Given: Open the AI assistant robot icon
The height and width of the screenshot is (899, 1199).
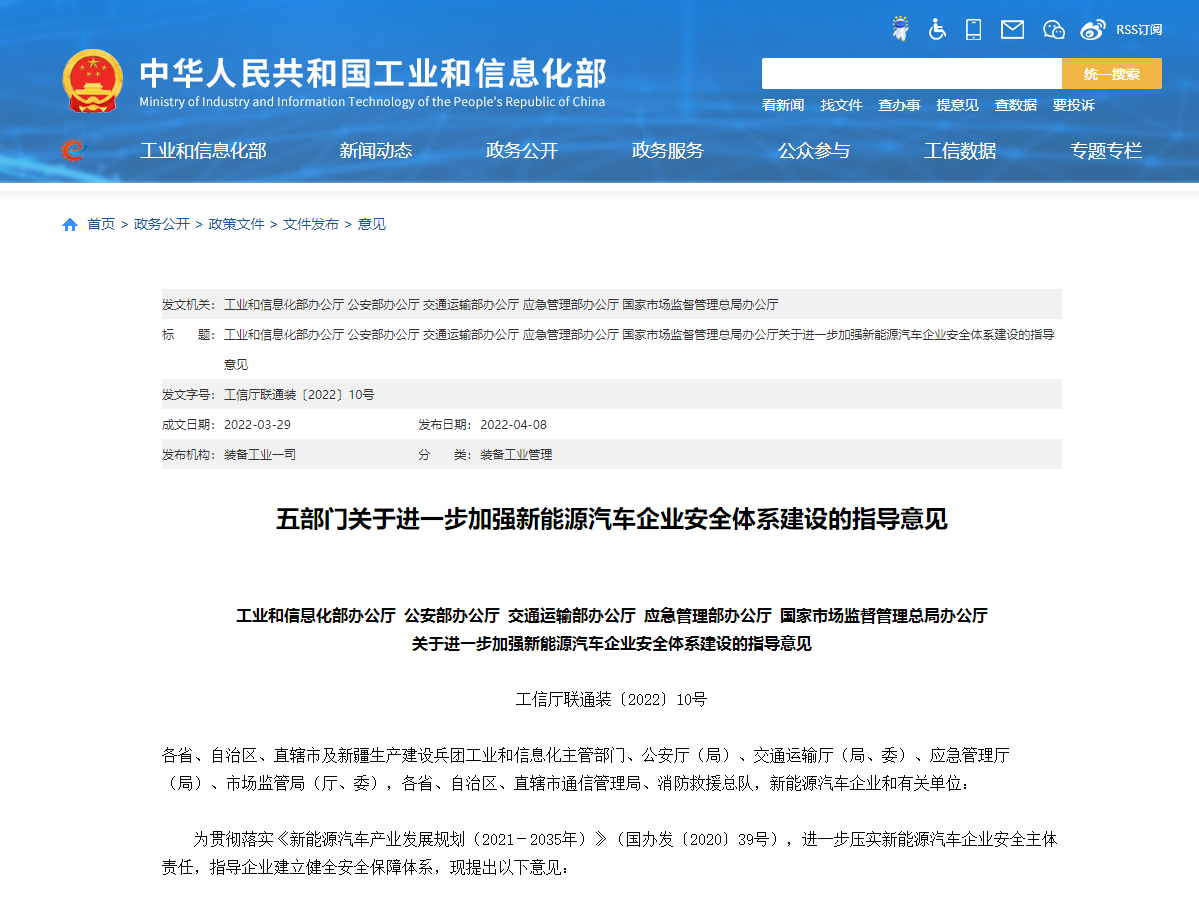Looking at the screenshot, I should tap(901, 29).
